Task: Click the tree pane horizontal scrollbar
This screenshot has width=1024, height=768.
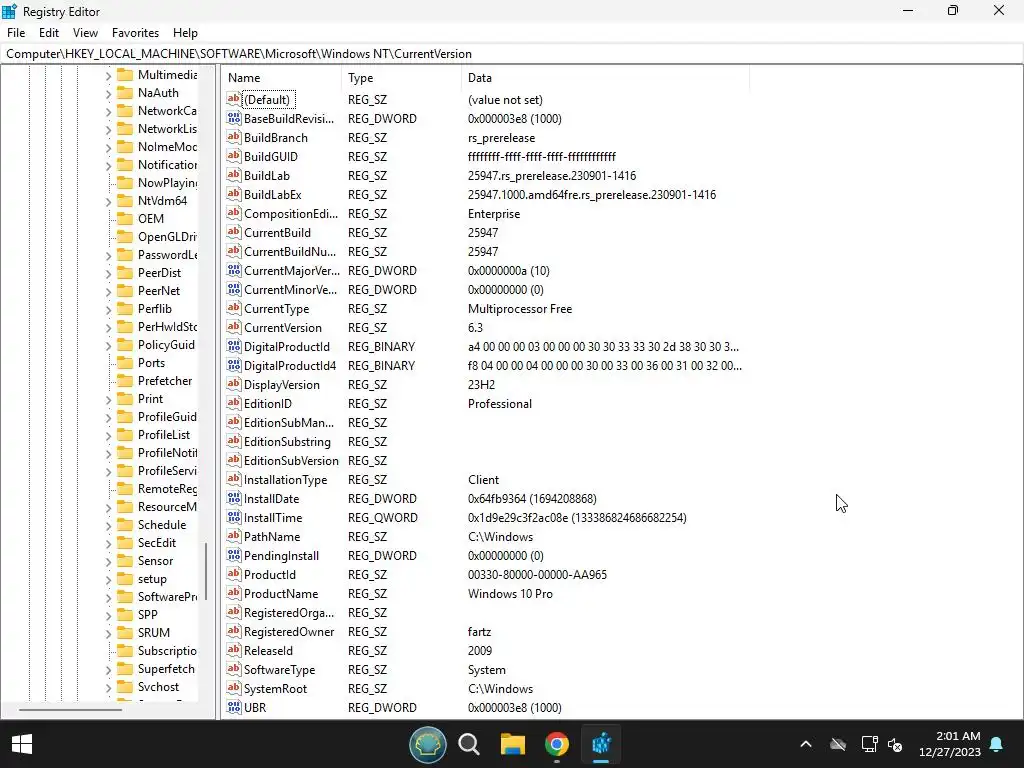Action: [70, 709]
